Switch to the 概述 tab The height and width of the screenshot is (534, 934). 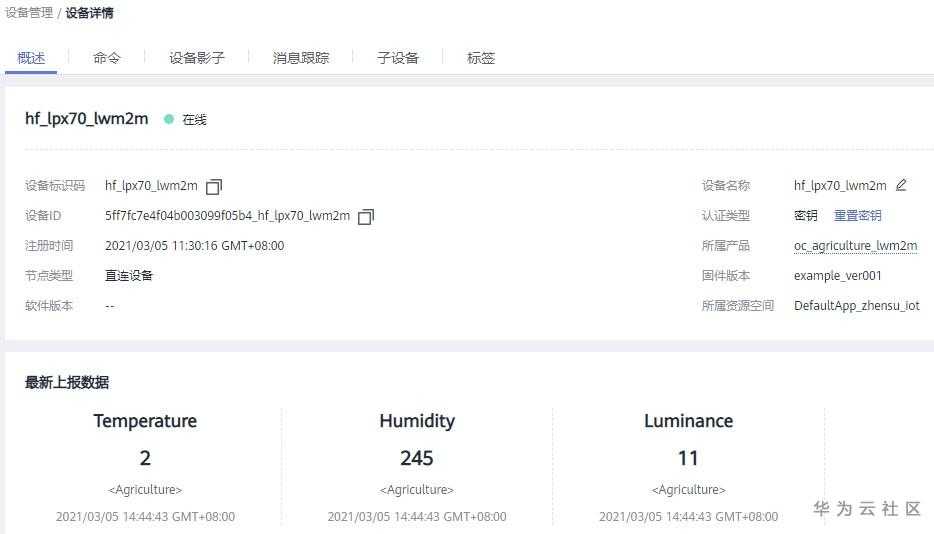(31, 58)
